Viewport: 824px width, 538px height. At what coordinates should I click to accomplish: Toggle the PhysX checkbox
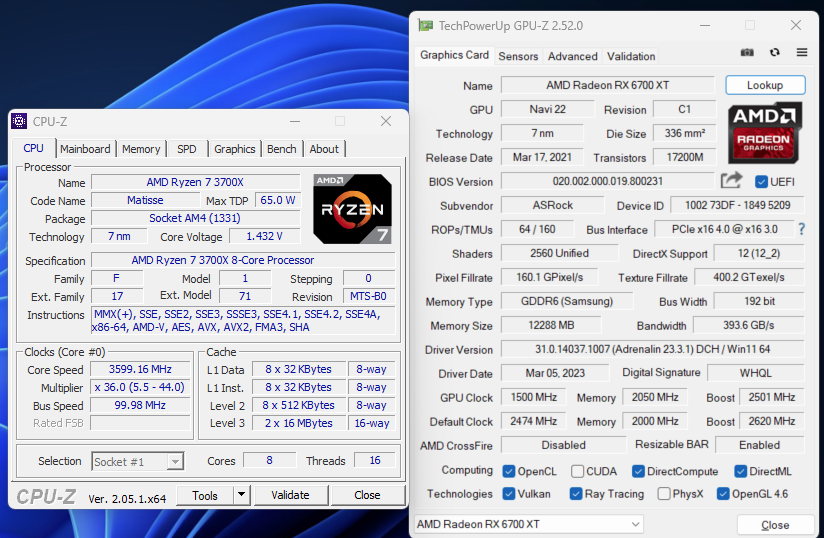click(x=664, y=494)
